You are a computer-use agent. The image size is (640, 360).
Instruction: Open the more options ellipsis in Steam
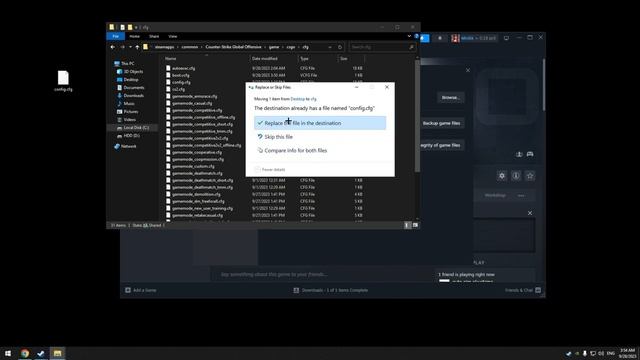pos(521,196)
